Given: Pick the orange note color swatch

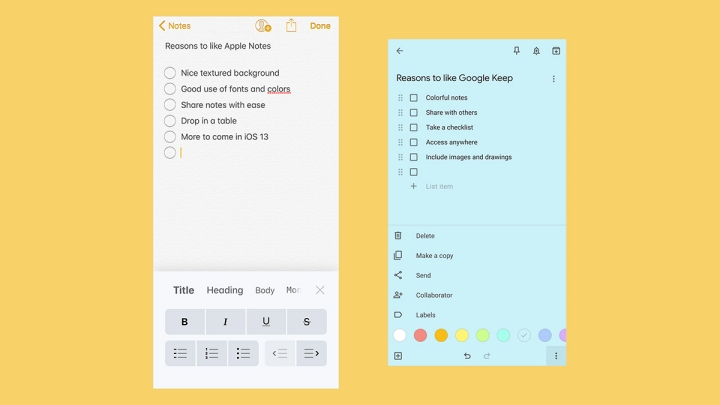Looking at the screenshot, I should pyautogui.click(x=441, y=335).
